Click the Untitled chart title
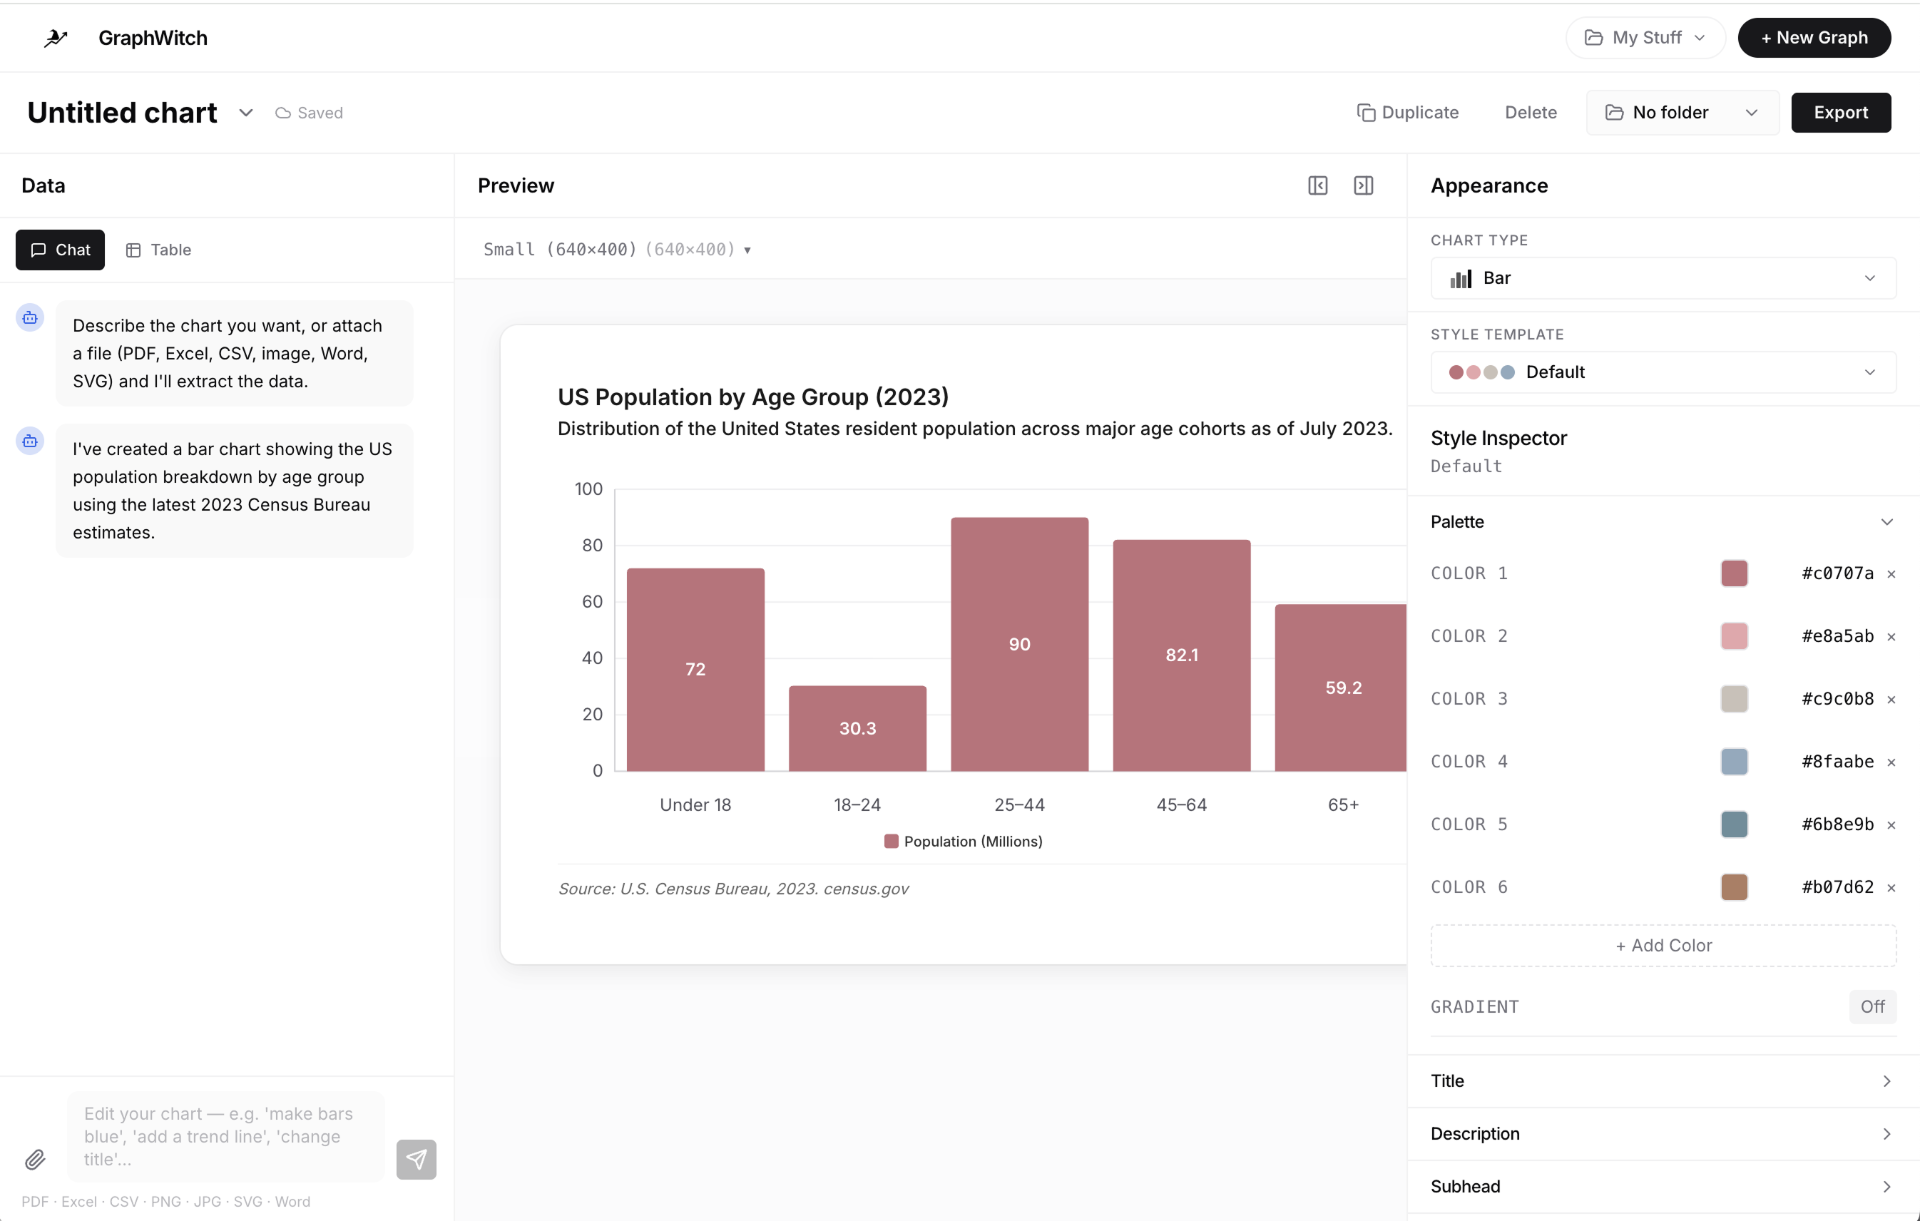The width and height of the screenshot is (1920, 1221). pos(122,113)
